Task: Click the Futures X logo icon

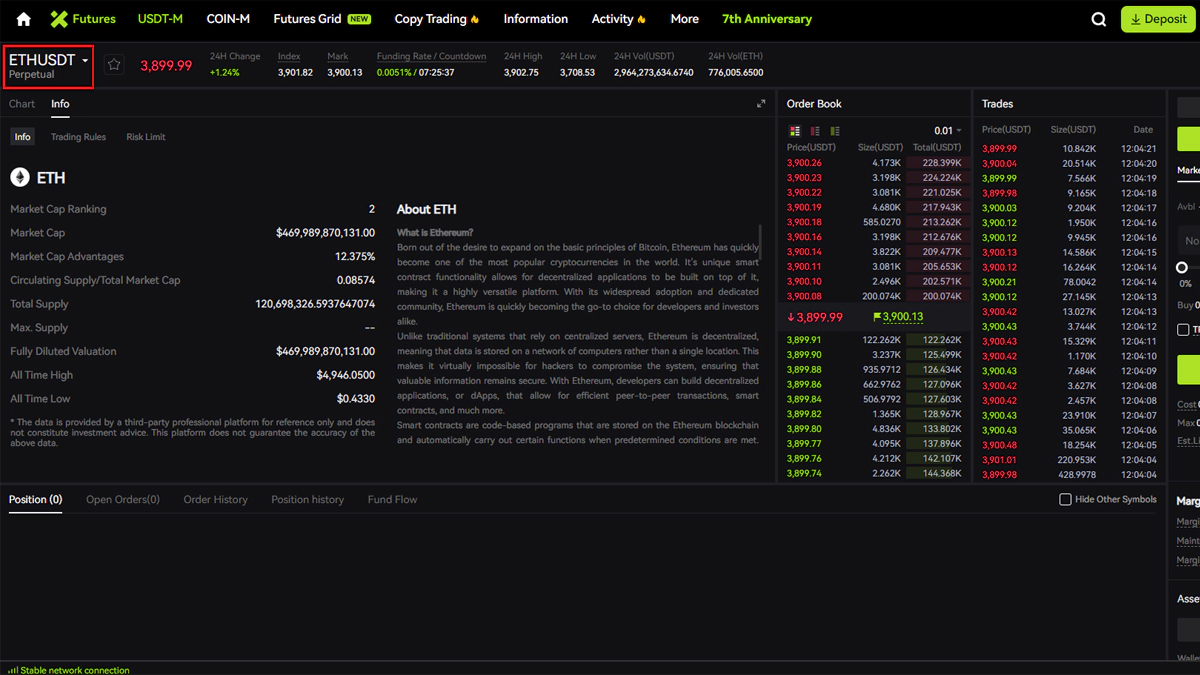Action: [x=59, y=19]
